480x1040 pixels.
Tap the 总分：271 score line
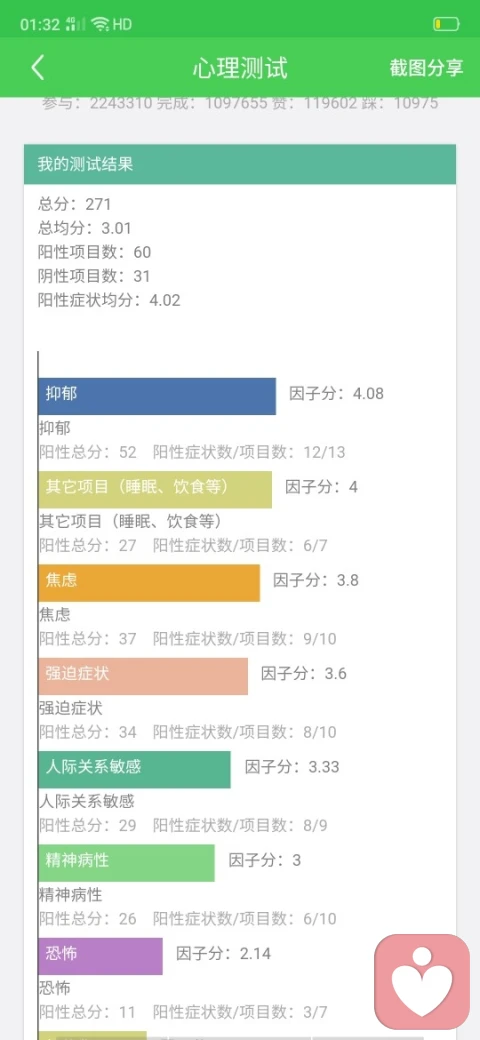coord(74,204)
